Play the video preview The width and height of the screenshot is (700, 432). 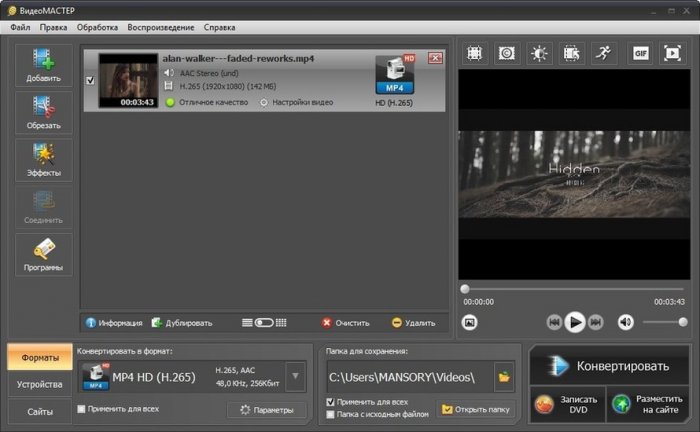pyautogui.click(x=575, y=322)
